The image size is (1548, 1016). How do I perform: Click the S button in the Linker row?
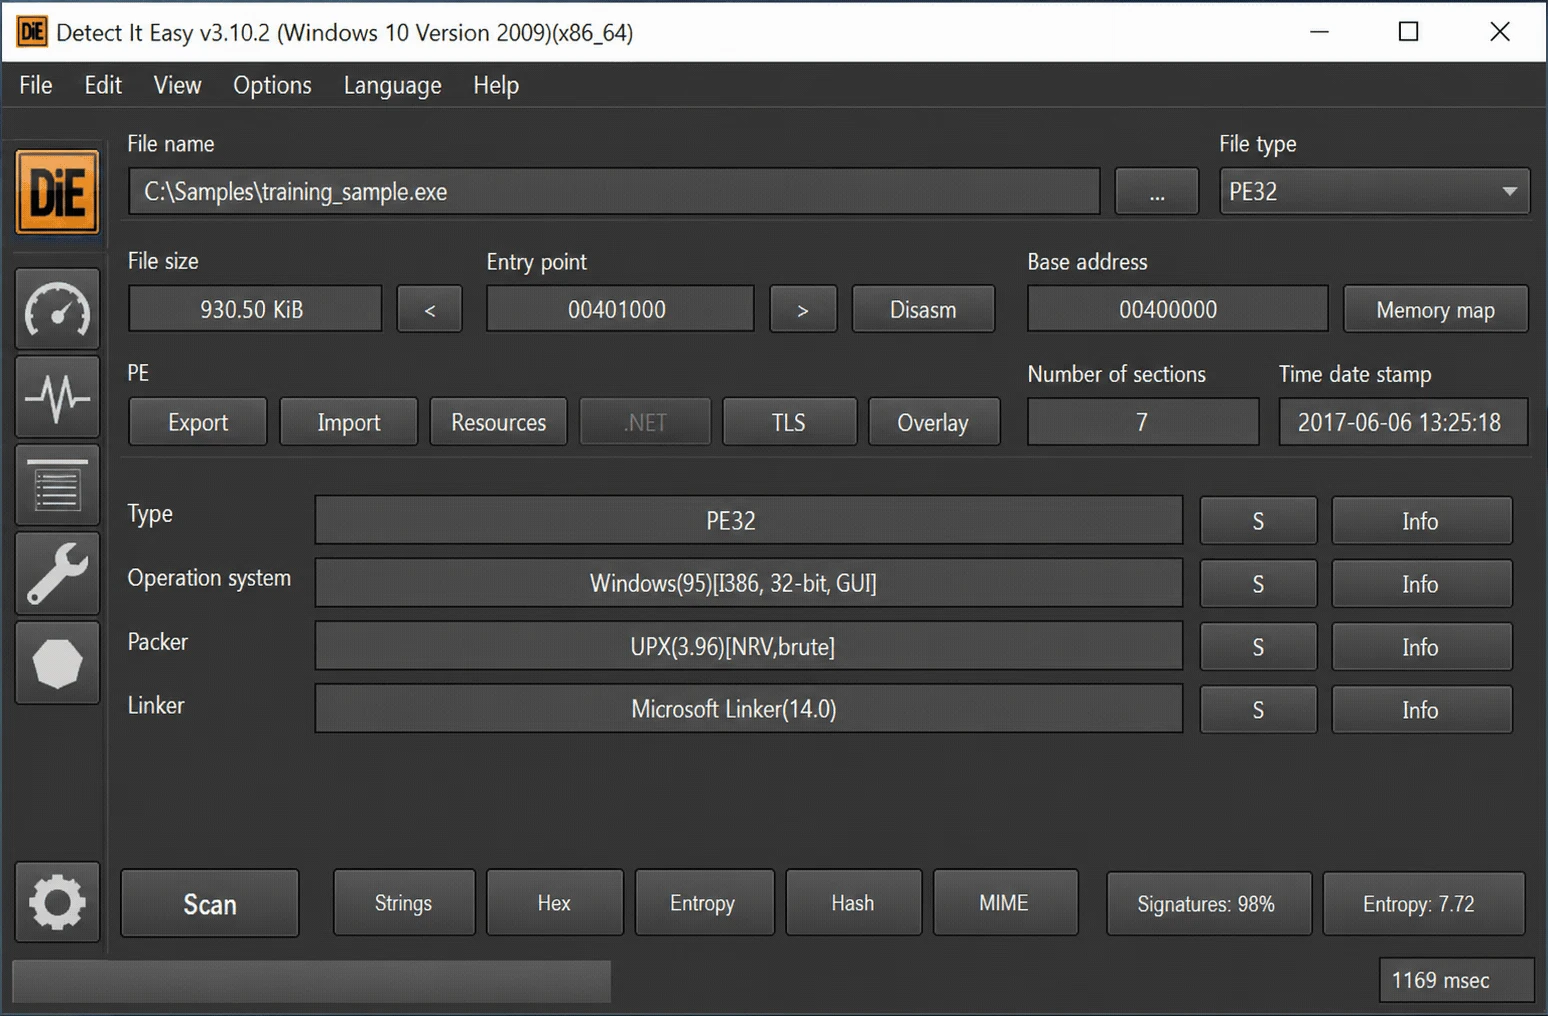click(x=1258, y=710)
